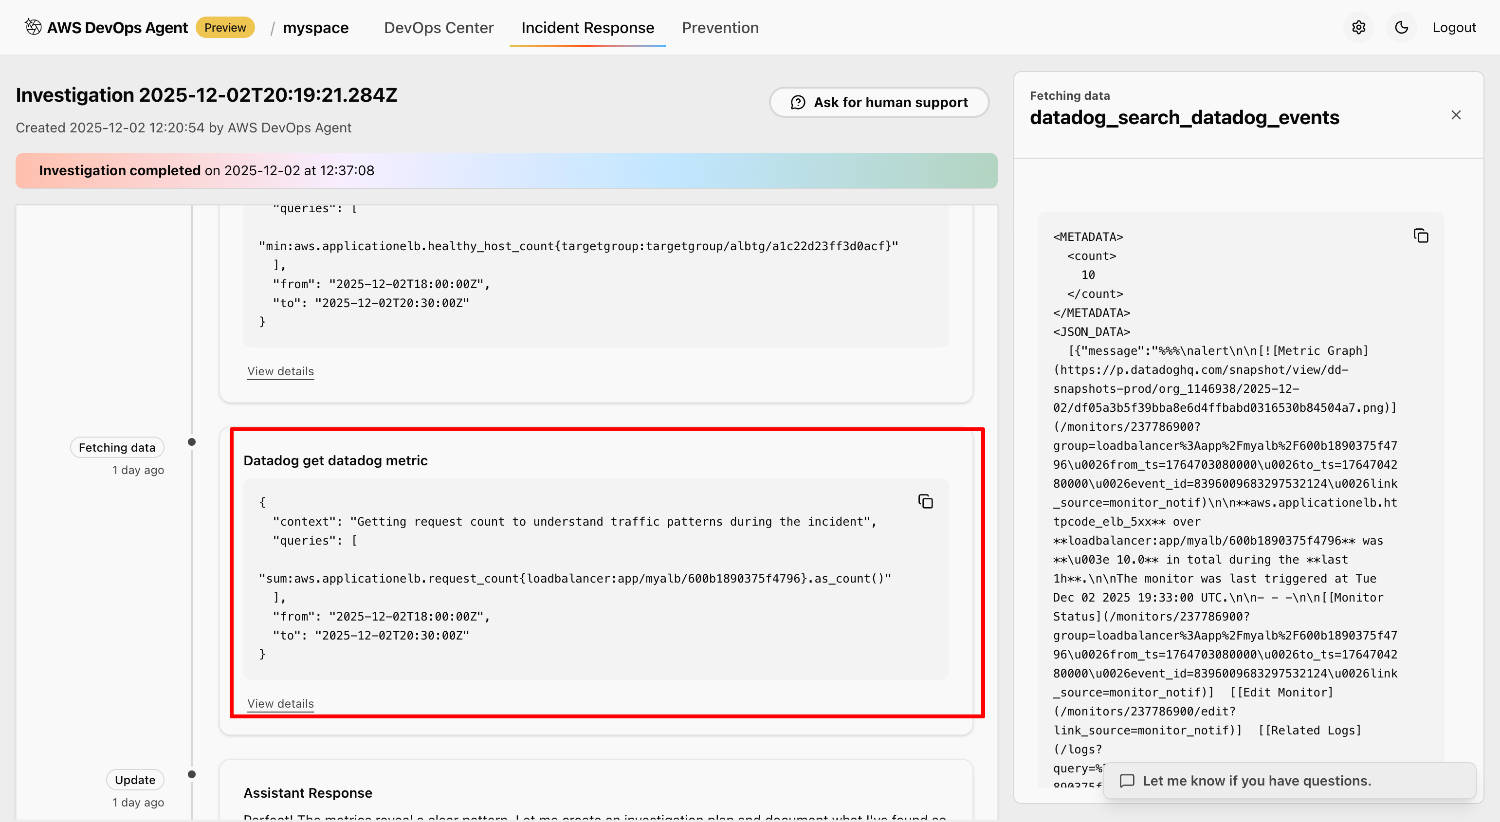Click the request_count query string
The image size is (1500, 822).
click(x=575, y=579)
